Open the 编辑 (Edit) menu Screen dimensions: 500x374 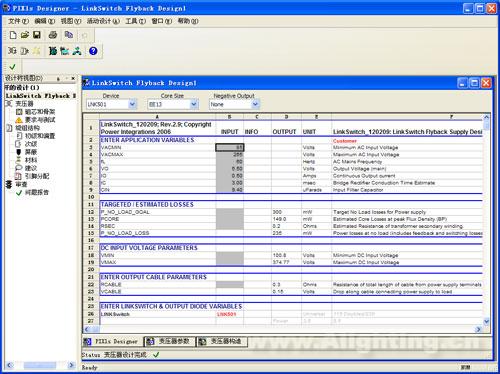click(44, 21)
